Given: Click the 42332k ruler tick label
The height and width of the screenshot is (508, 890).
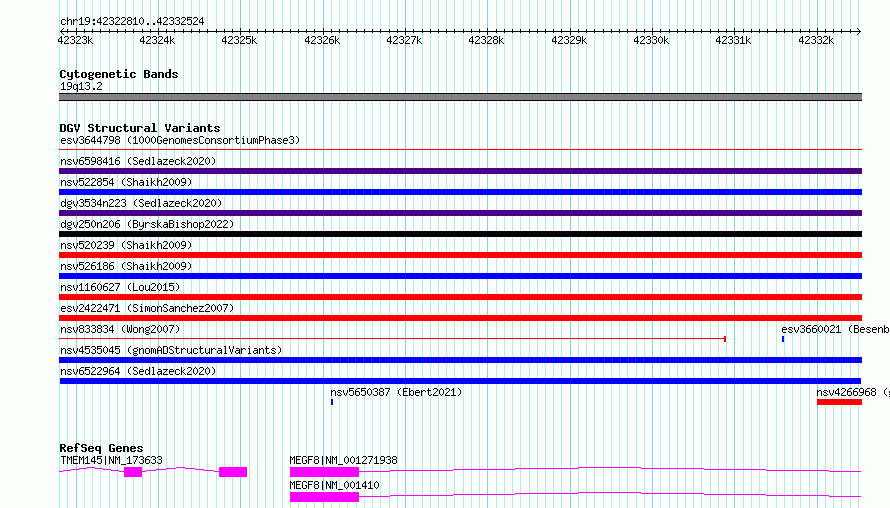Looking at the screenshot, I should [816, 40].
